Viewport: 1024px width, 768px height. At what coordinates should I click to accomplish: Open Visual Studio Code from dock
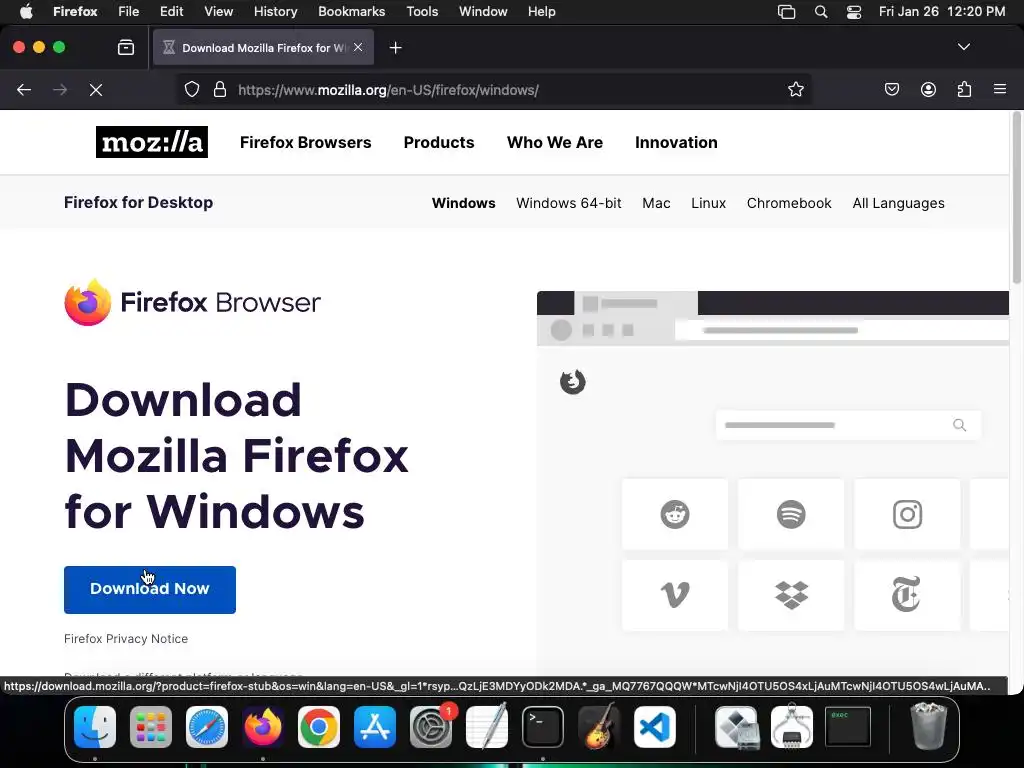coord(655,726)
